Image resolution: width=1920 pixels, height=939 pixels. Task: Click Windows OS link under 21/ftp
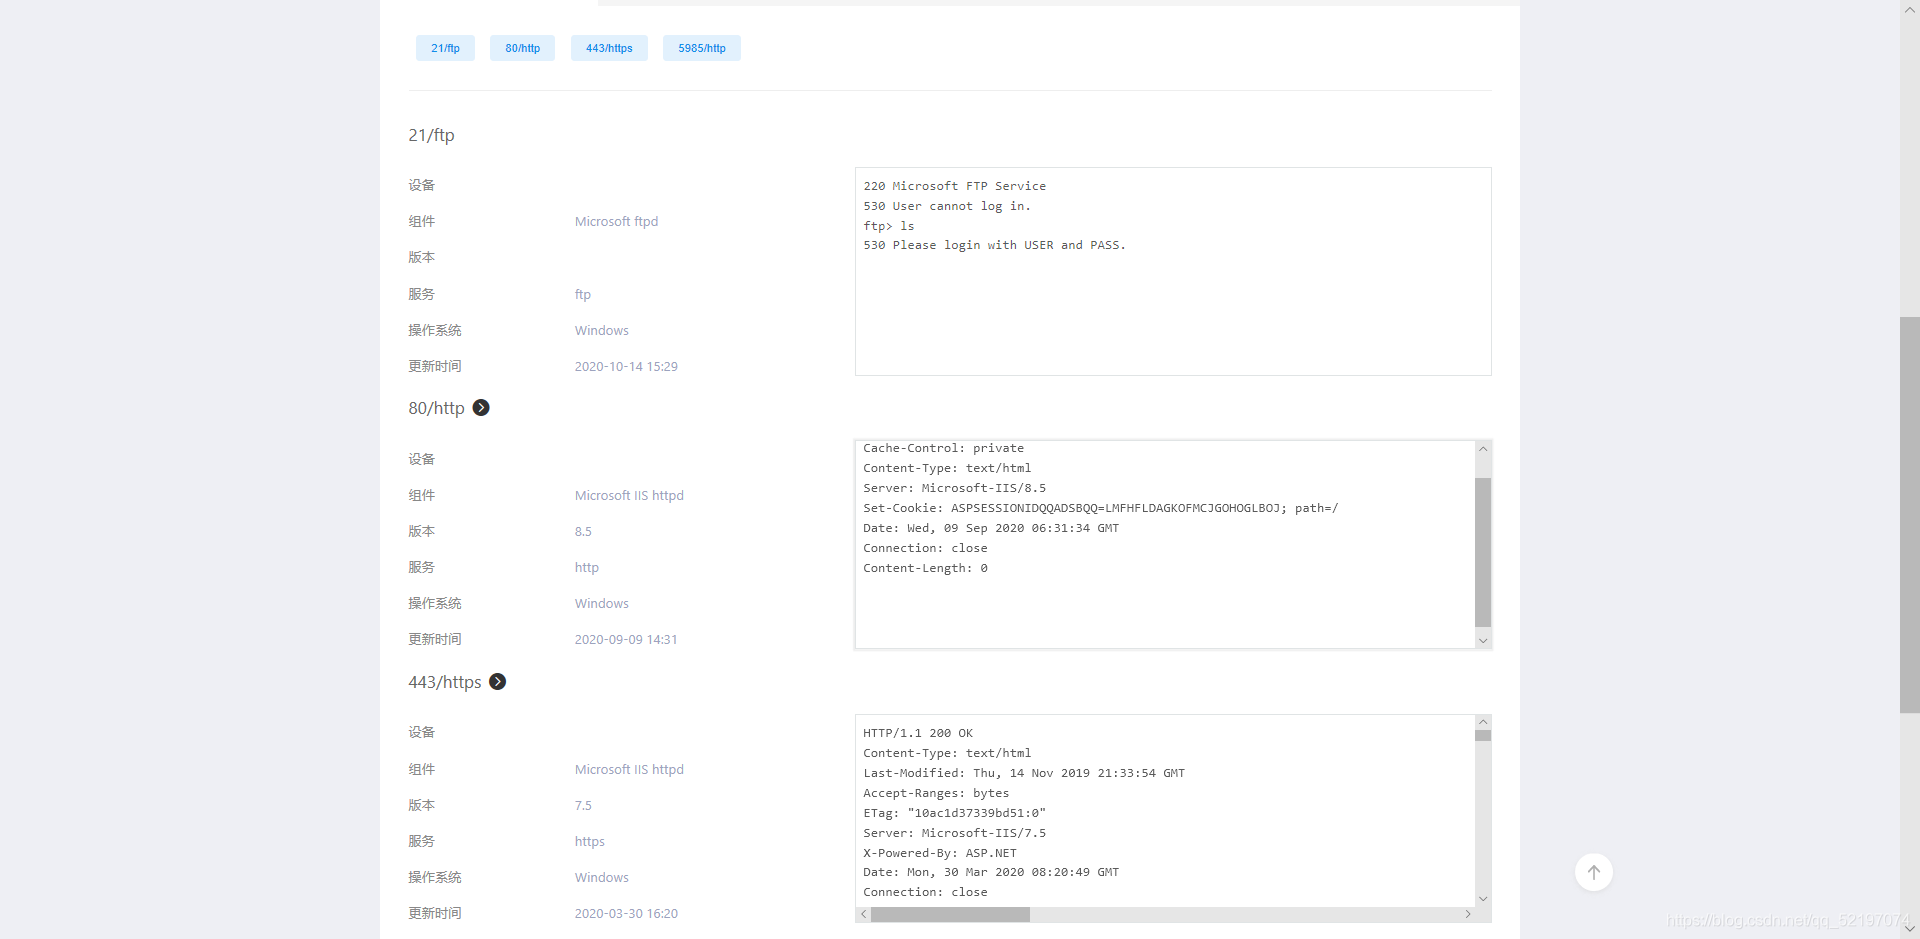(x=602, y=331)
